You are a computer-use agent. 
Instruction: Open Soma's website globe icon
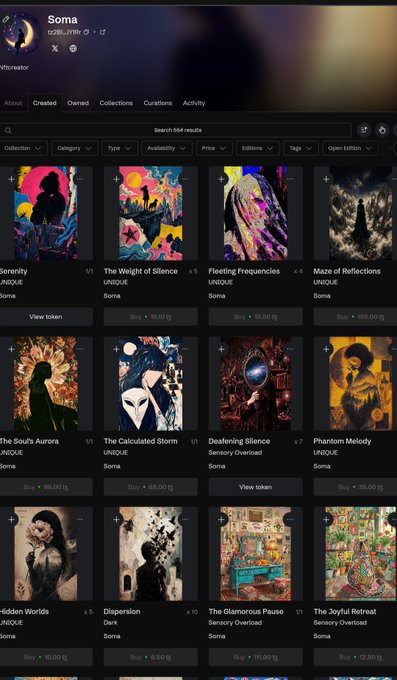(73, 49)
